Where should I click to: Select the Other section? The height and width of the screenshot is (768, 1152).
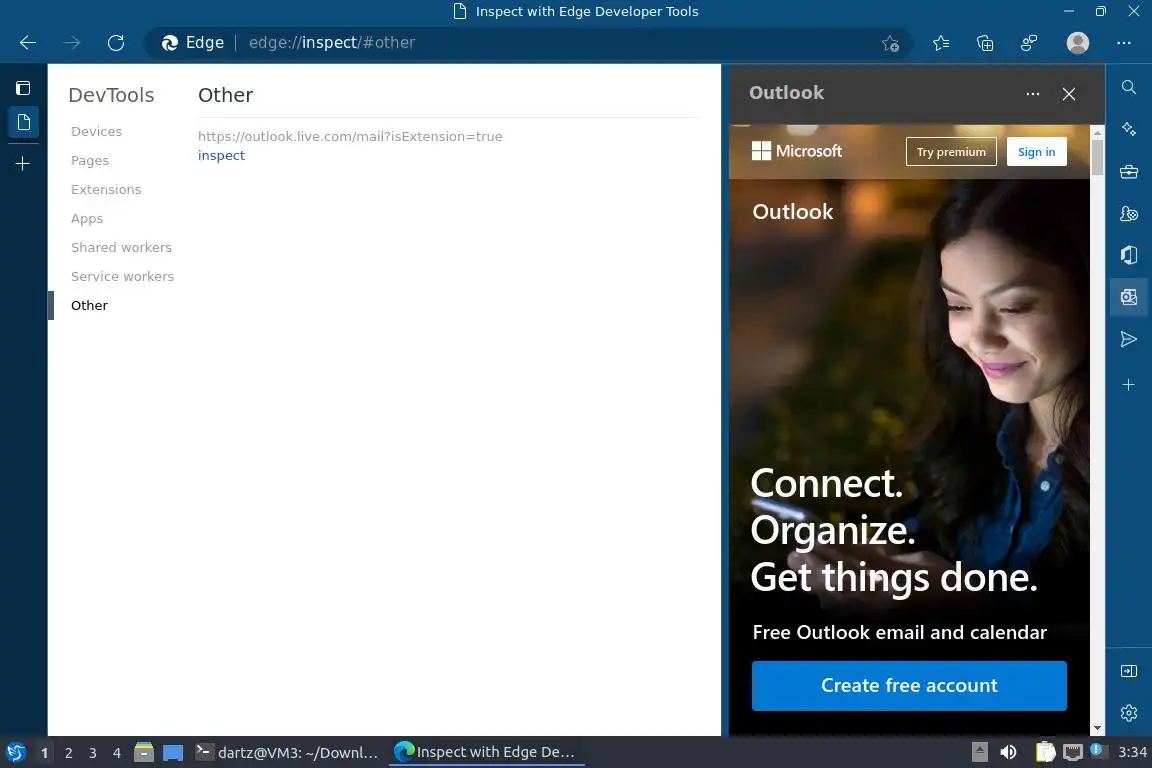(x=90, y=306)
